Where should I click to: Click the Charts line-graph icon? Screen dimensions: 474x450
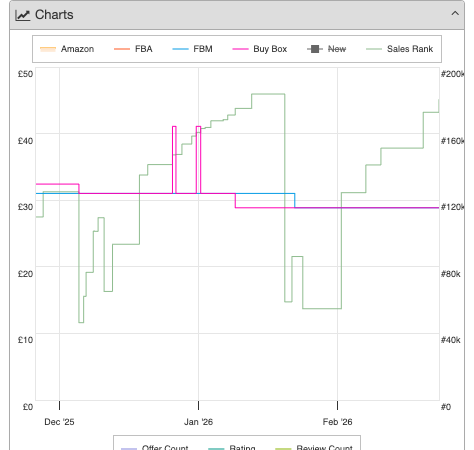pyautogui.click(x=23, y=15)
